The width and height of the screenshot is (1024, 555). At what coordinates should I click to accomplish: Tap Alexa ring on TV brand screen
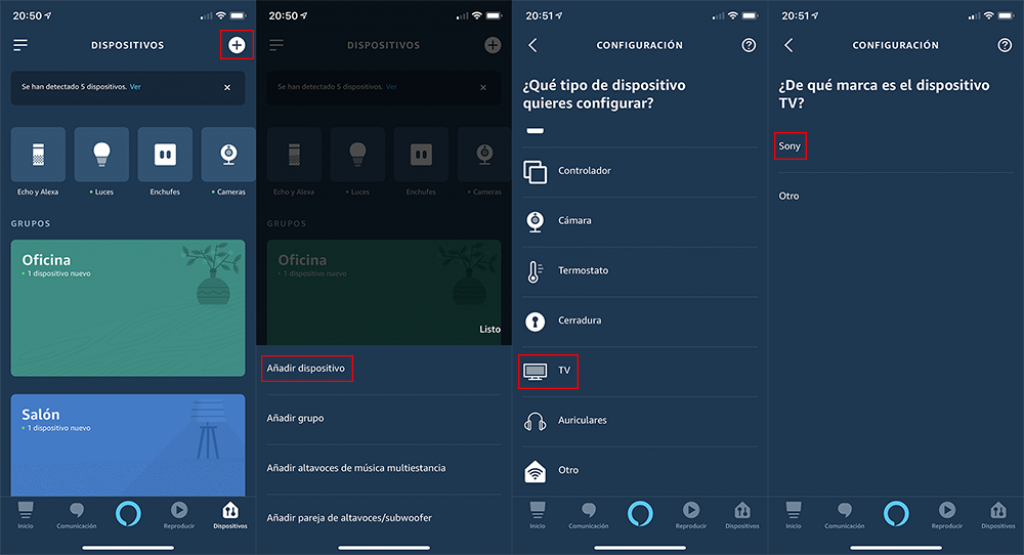coord(896,514)
